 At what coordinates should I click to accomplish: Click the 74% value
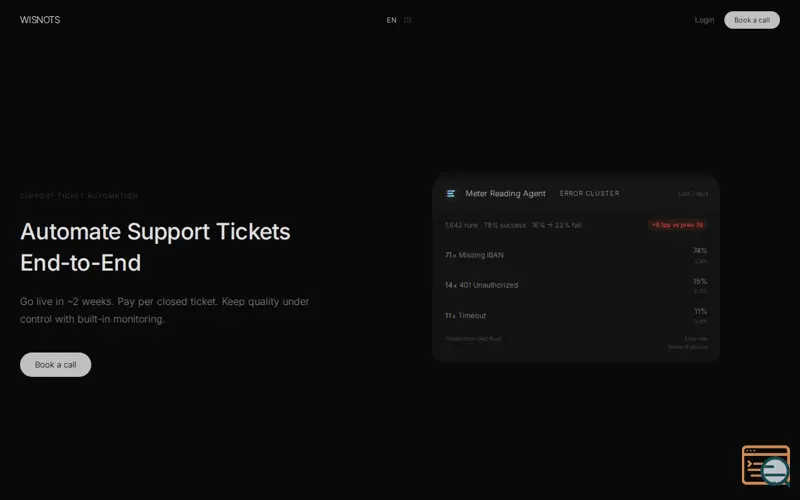tap(700, 251)
